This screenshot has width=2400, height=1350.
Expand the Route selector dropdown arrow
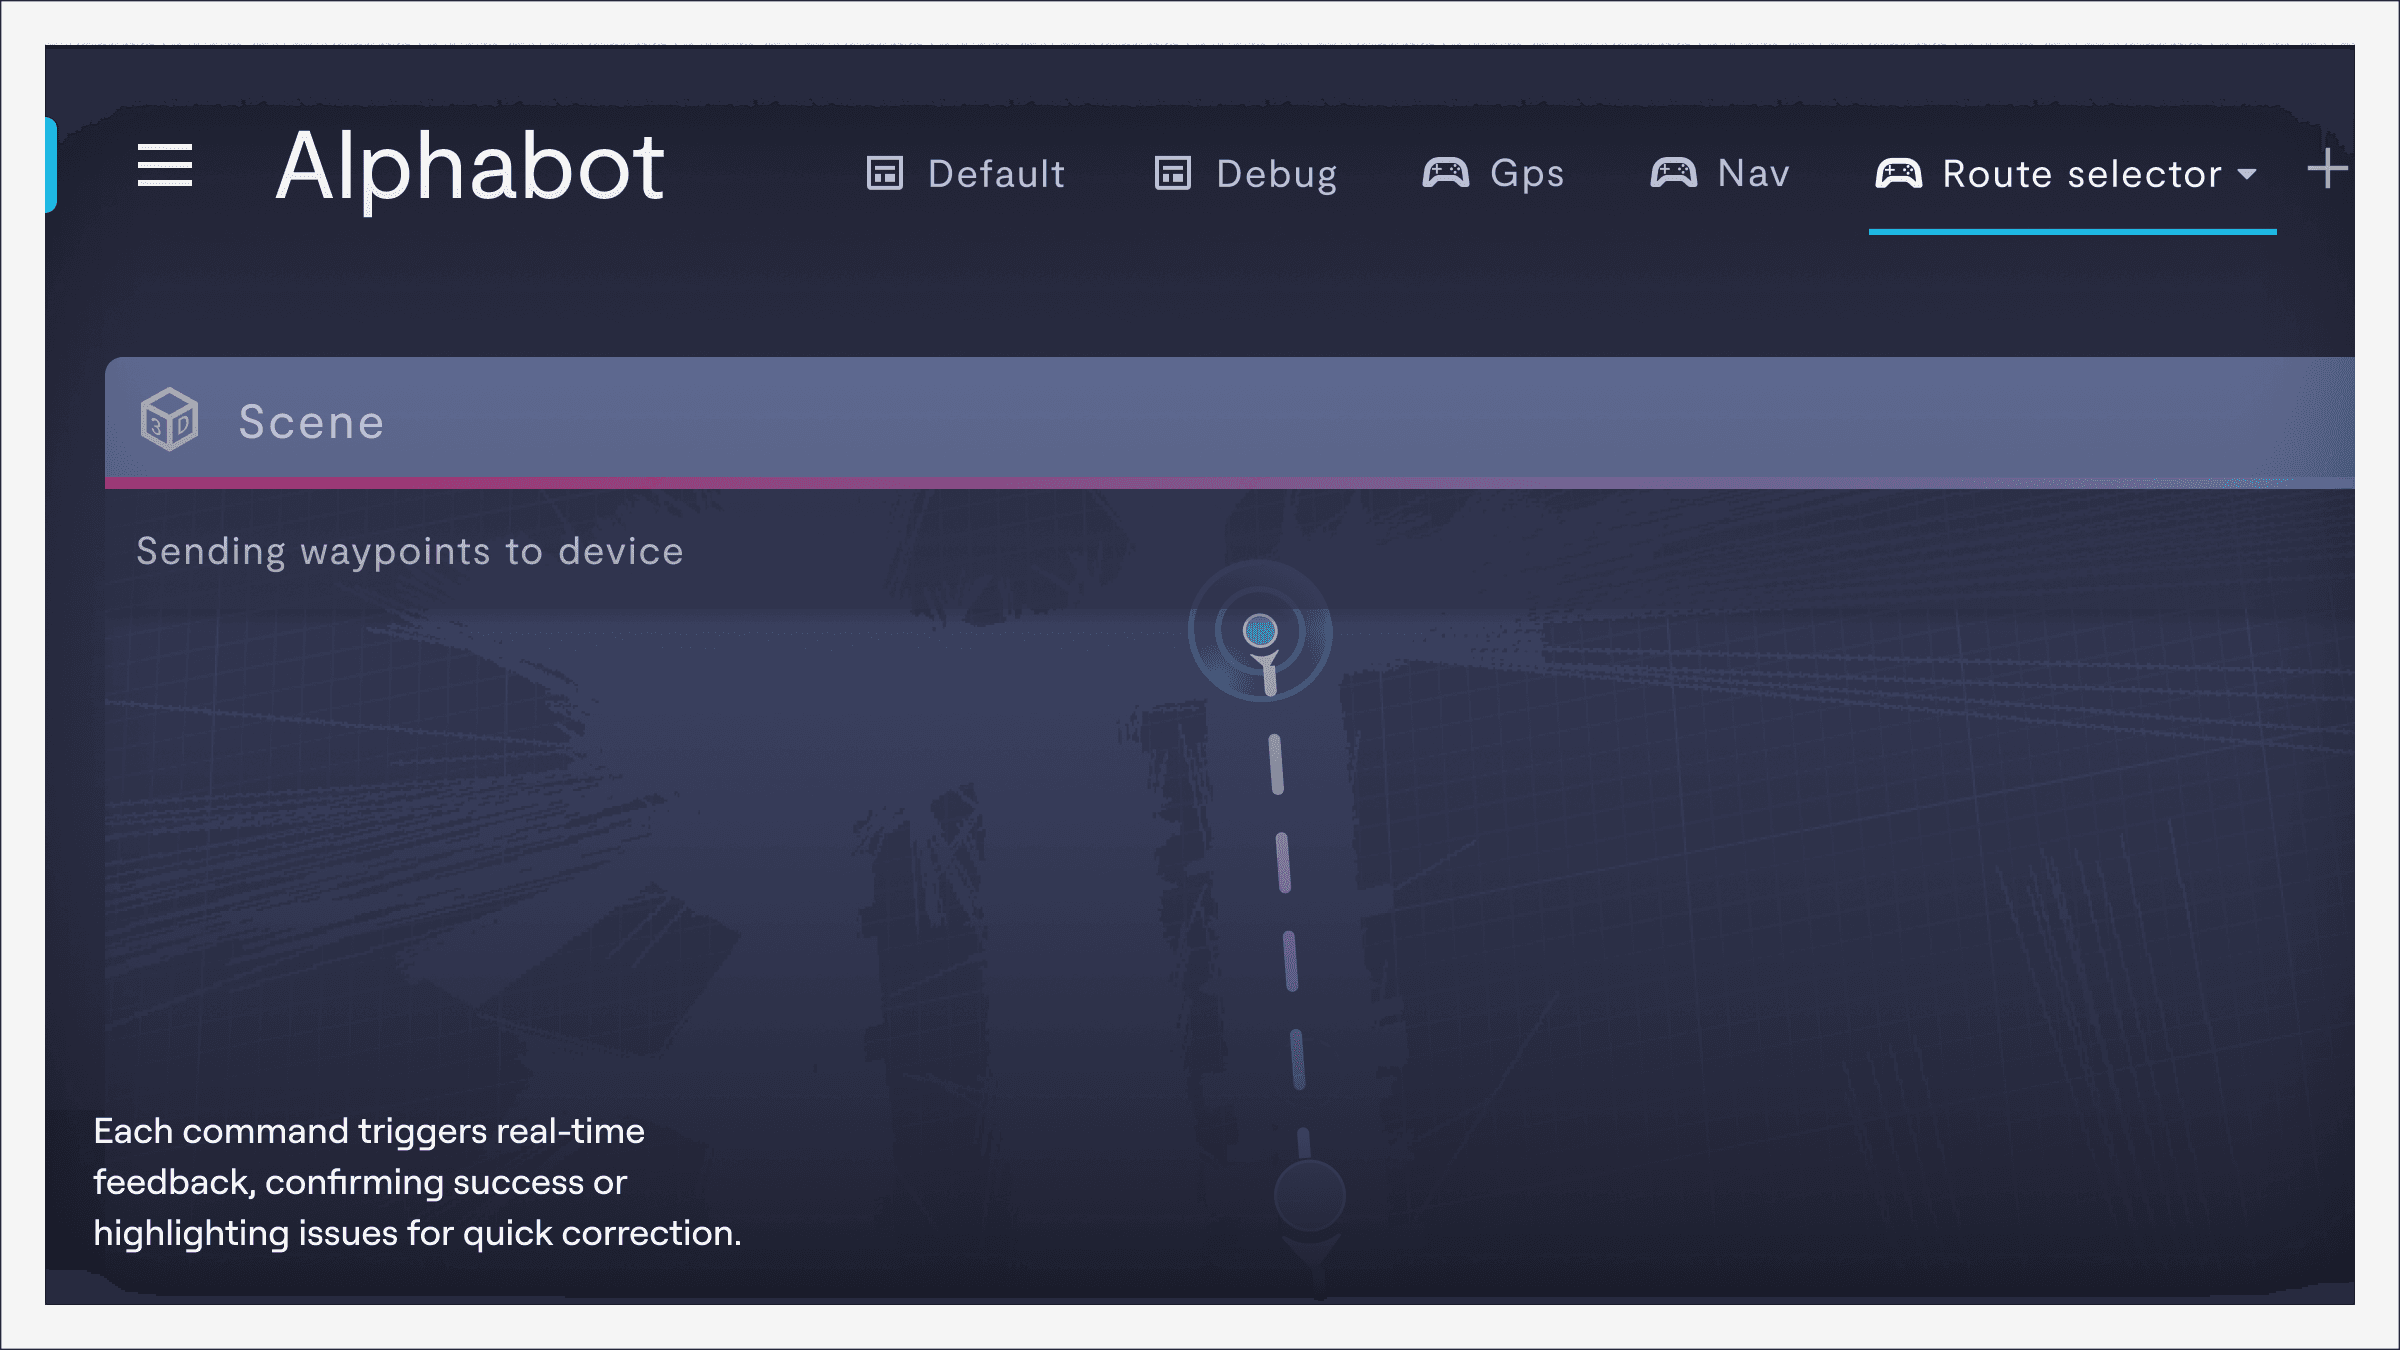(x=2247, y=175)
